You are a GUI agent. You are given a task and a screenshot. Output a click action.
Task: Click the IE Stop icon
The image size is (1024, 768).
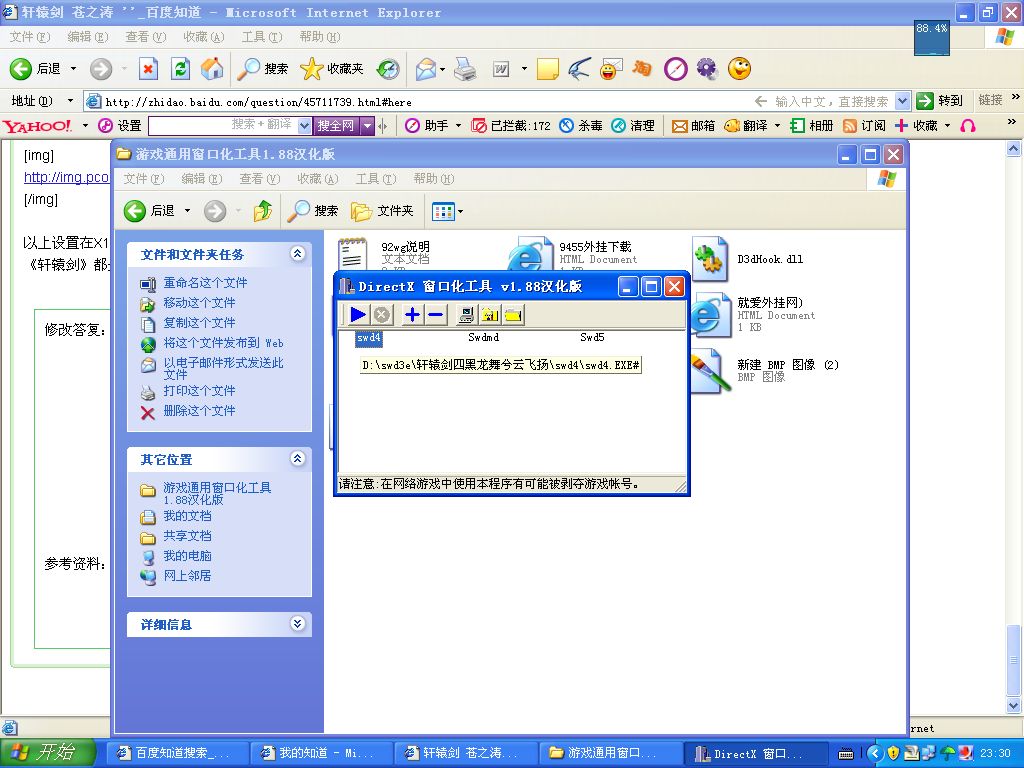(148, 68)
